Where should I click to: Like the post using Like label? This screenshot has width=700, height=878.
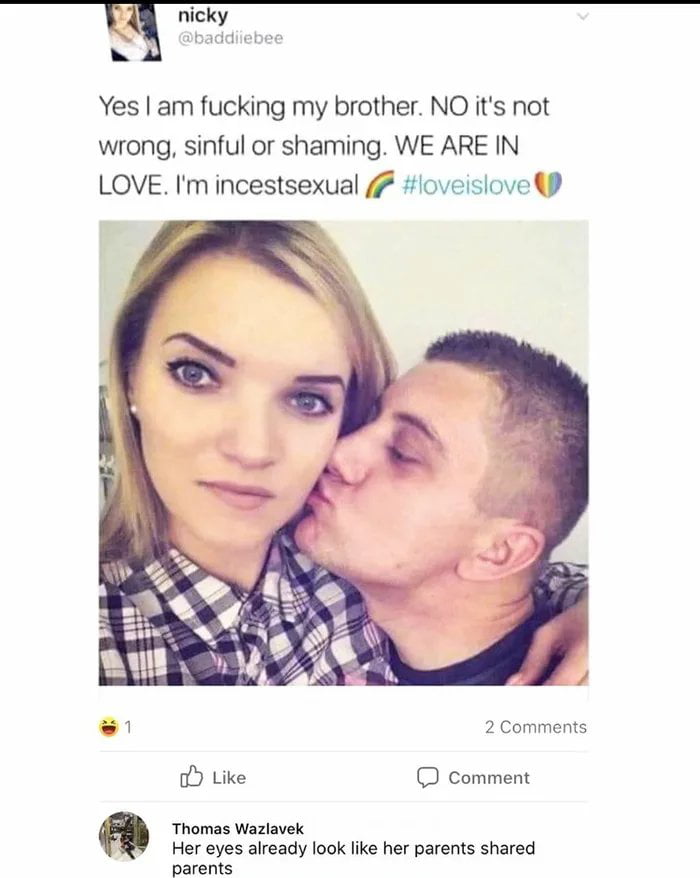tap(229, 778)
